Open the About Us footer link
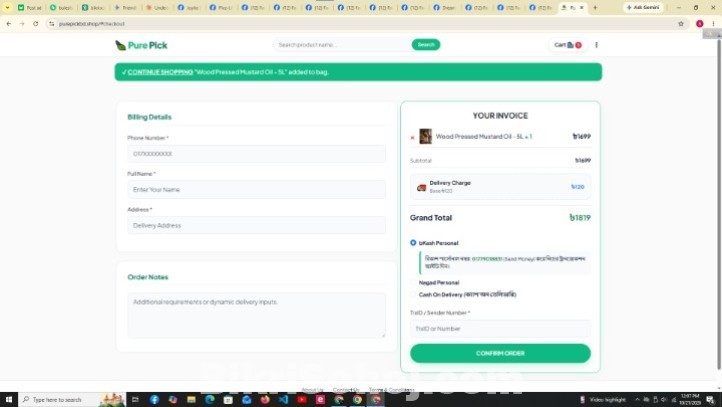The width and height of the screenshot is (722, 407). pyautogui.click(x=312, y=390)
